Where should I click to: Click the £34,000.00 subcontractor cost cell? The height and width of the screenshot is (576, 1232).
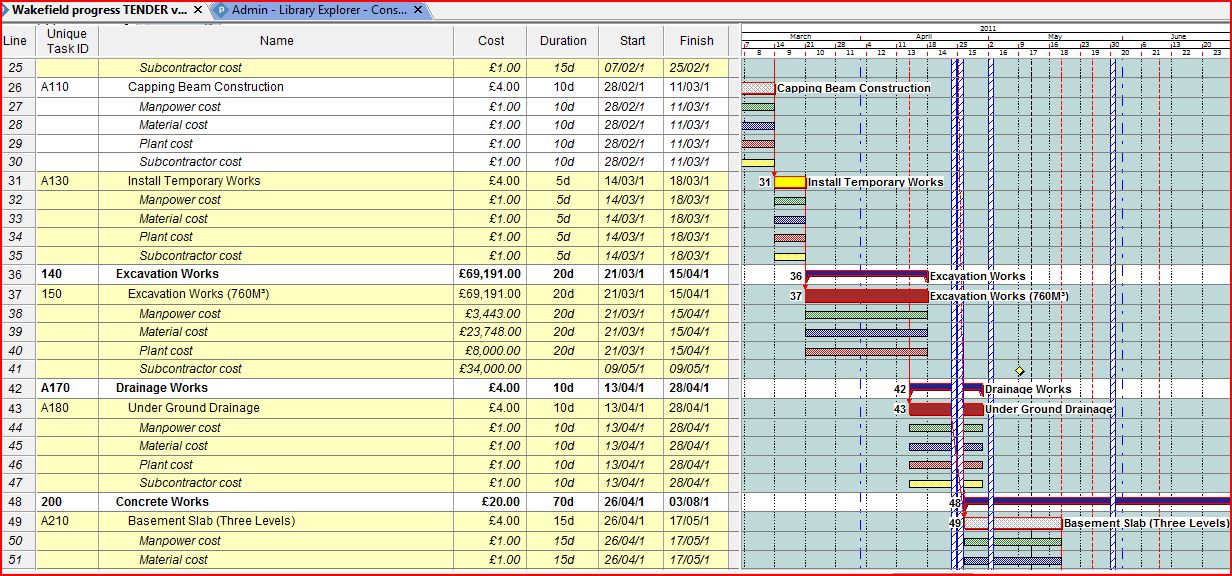[x=486, y=369]
